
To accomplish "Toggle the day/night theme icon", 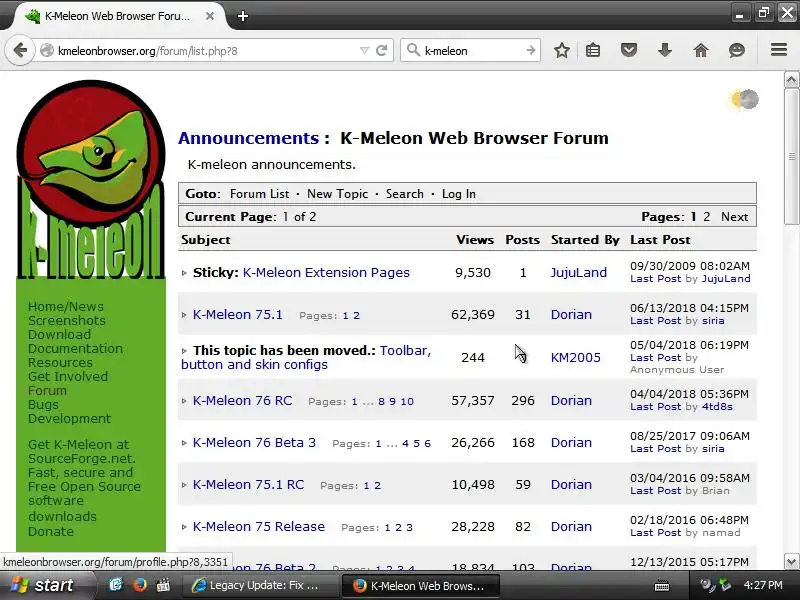I will tap(745, 99).
